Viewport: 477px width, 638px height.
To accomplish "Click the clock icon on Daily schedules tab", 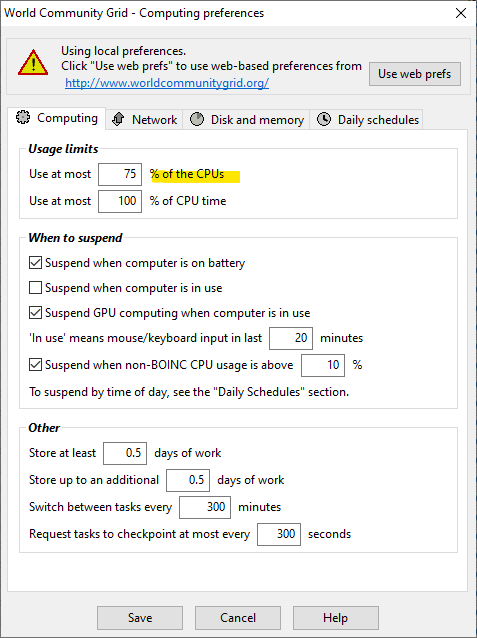I will [x=324, y=120].
